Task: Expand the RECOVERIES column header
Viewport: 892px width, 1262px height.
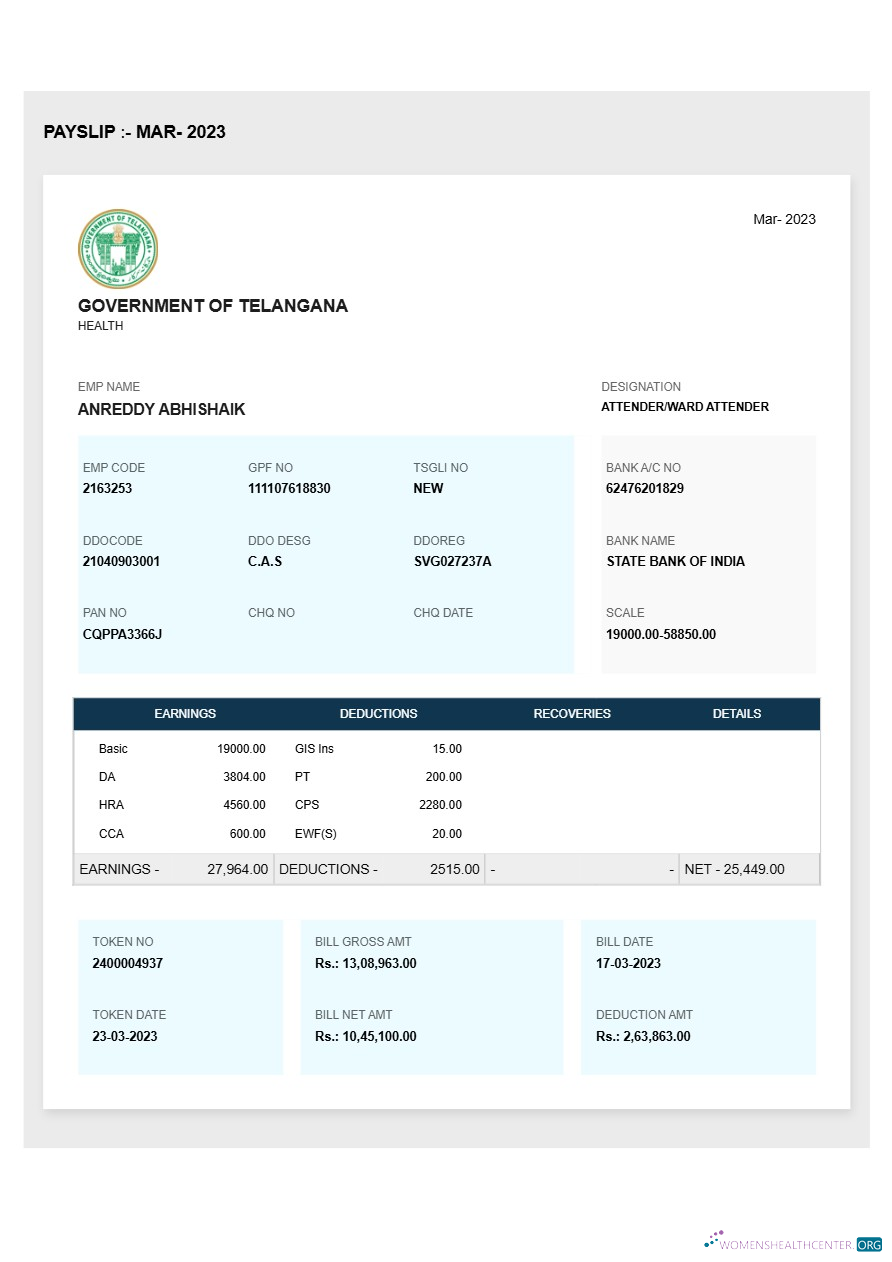Action: pyautogui.click(x=572, y=714)
